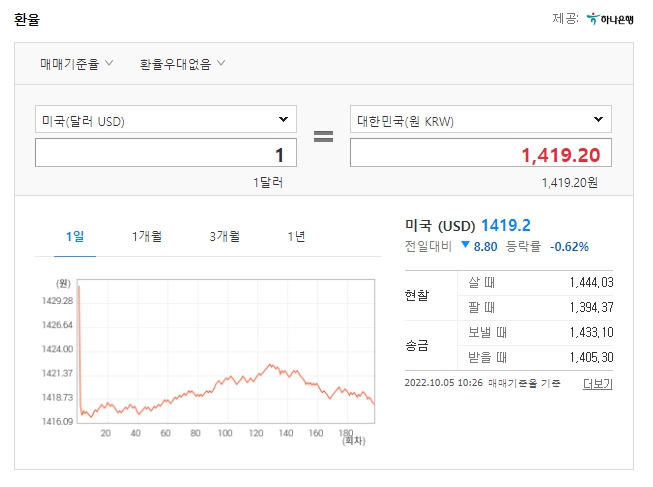The width and height of the screenshot is (653, 487).
Task: Open the 매매기준율 dropdown
Action: coord(76,64)
